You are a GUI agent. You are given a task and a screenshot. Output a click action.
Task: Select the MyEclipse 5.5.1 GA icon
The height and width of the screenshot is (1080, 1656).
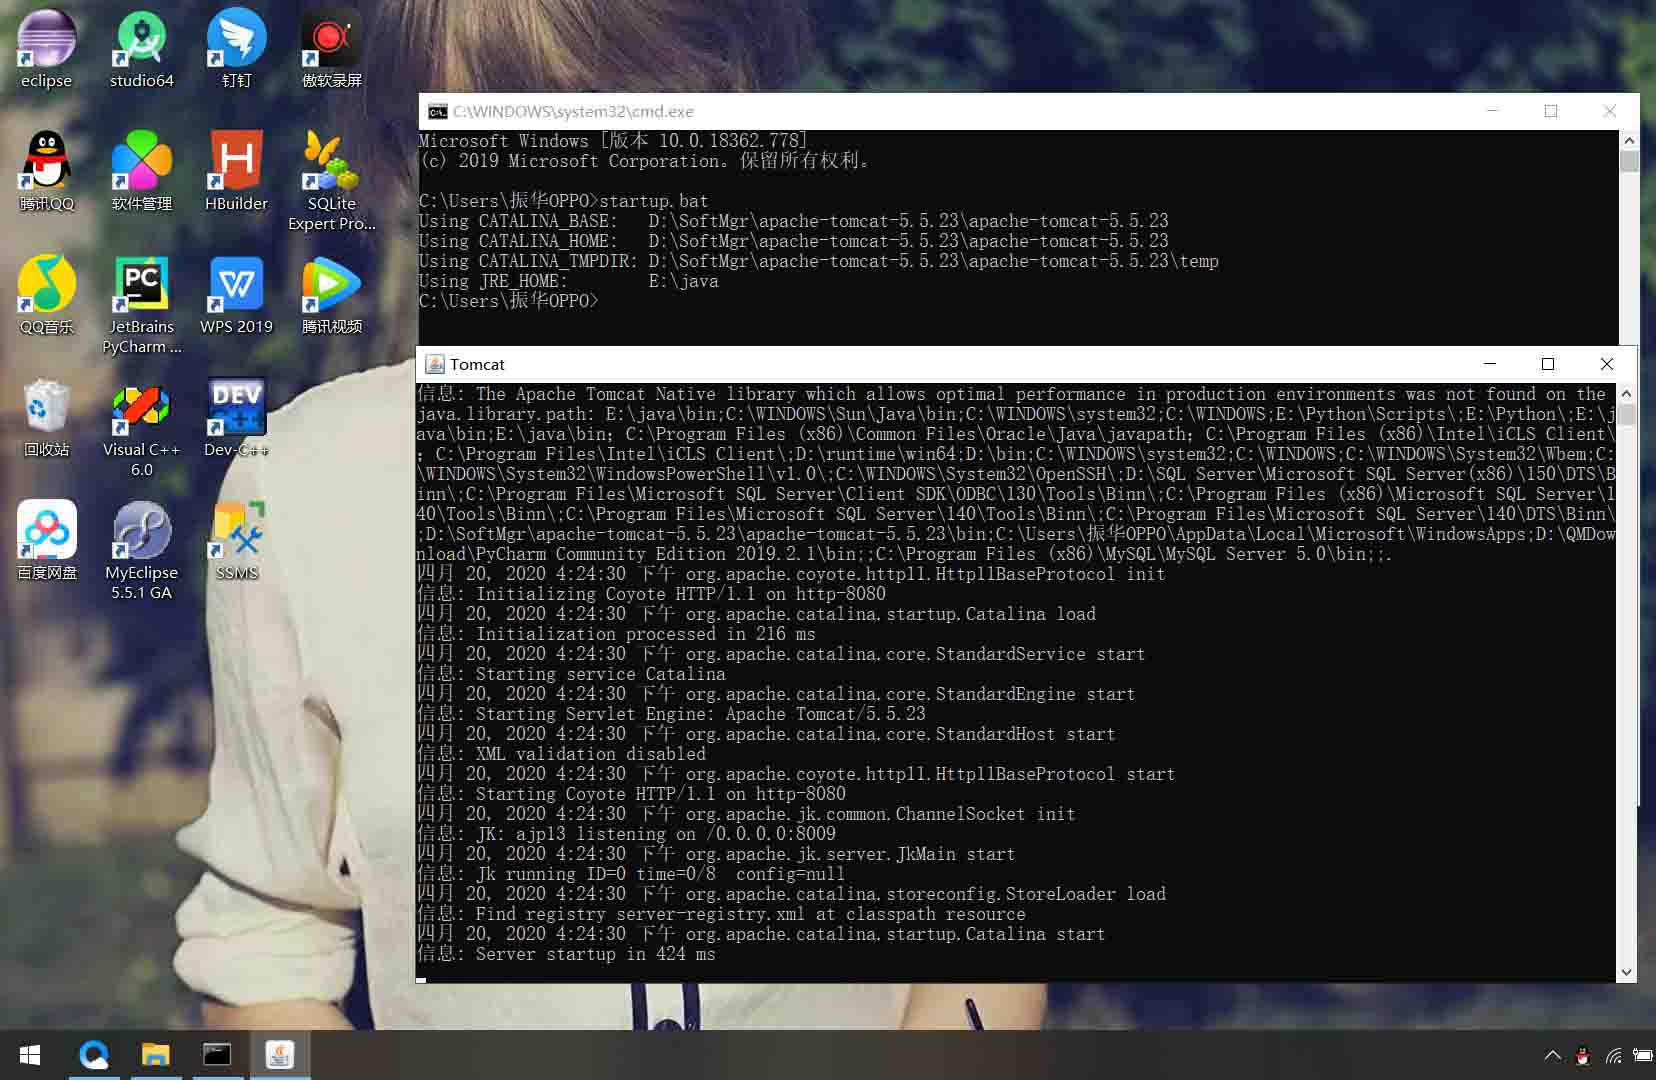click(141, 550)
